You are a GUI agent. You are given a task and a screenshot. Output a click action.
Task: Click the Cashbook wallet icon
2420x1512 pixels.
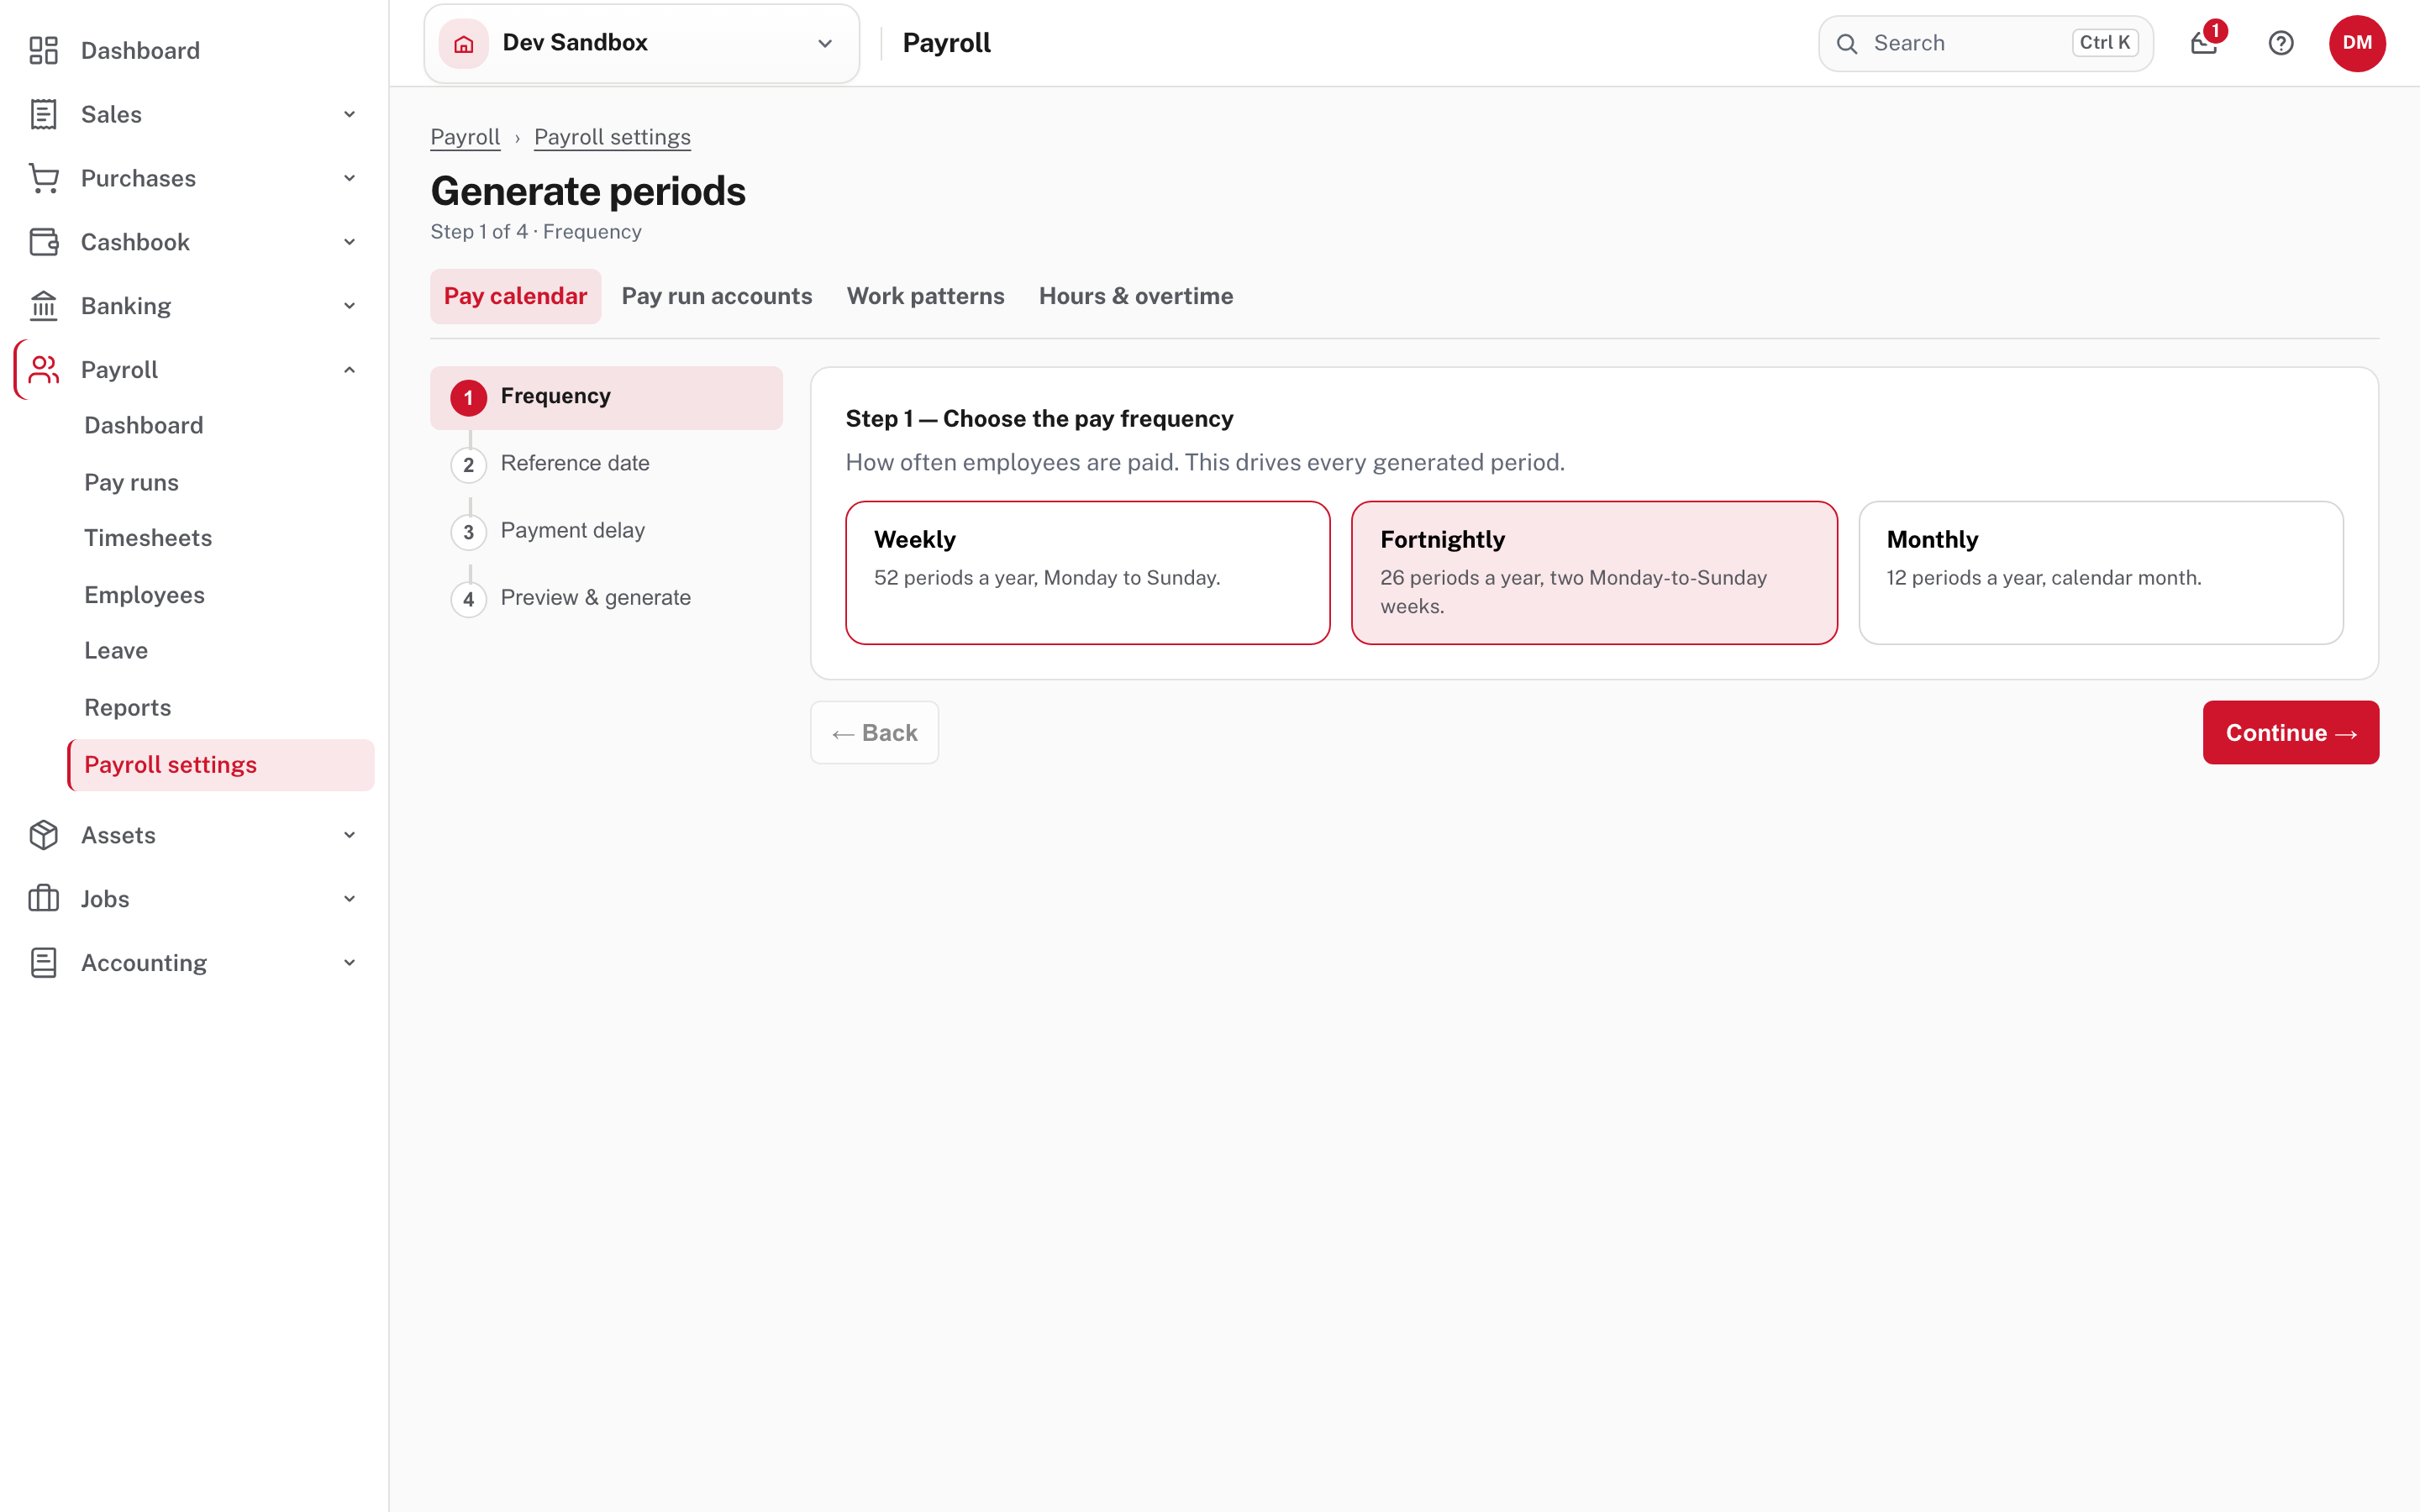point(43,242)
